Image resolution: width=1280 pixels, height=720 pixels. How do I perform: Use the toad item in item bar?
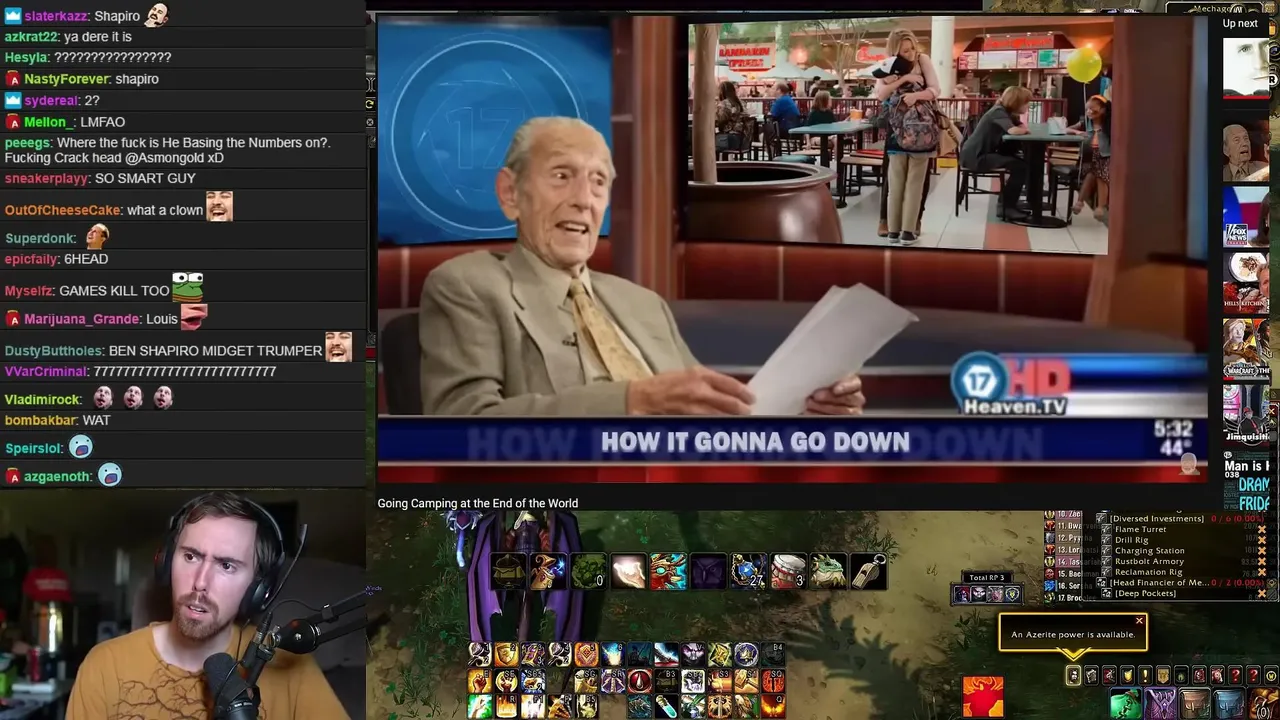pyautogui.click(x=828, y=571)
